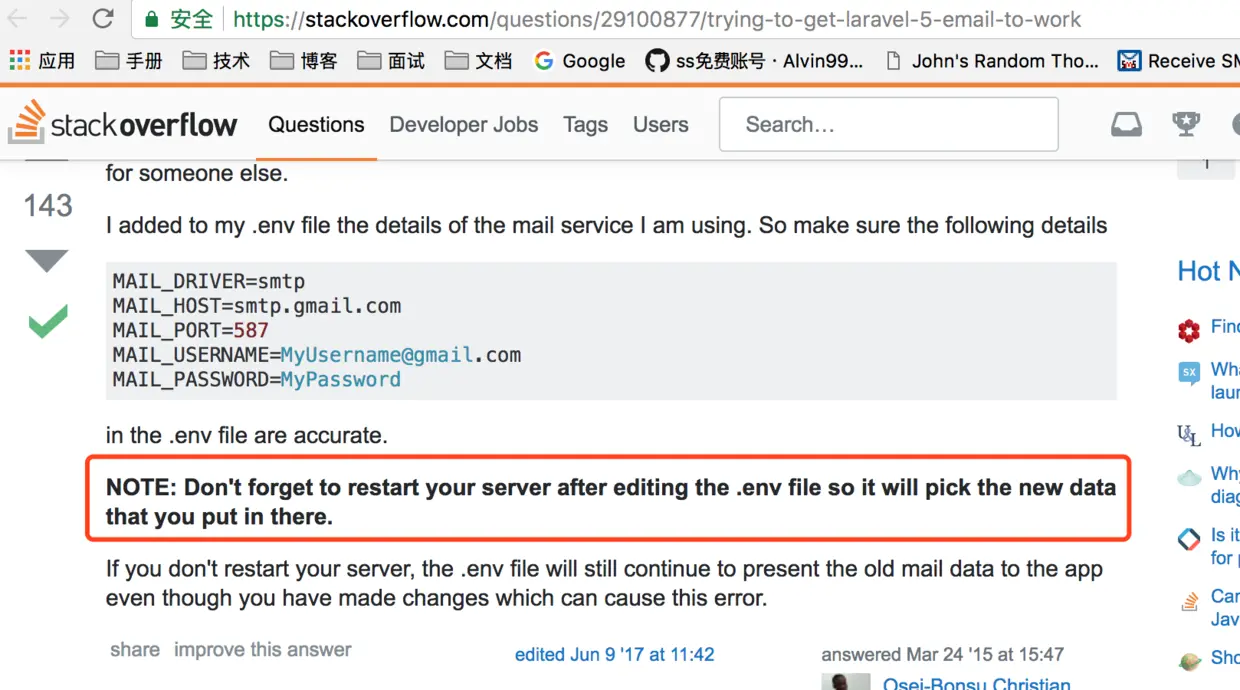The image size is (1240, 690).
Task: Open the "edited Jun 9 '17" revision link
Action: (614, 655)
